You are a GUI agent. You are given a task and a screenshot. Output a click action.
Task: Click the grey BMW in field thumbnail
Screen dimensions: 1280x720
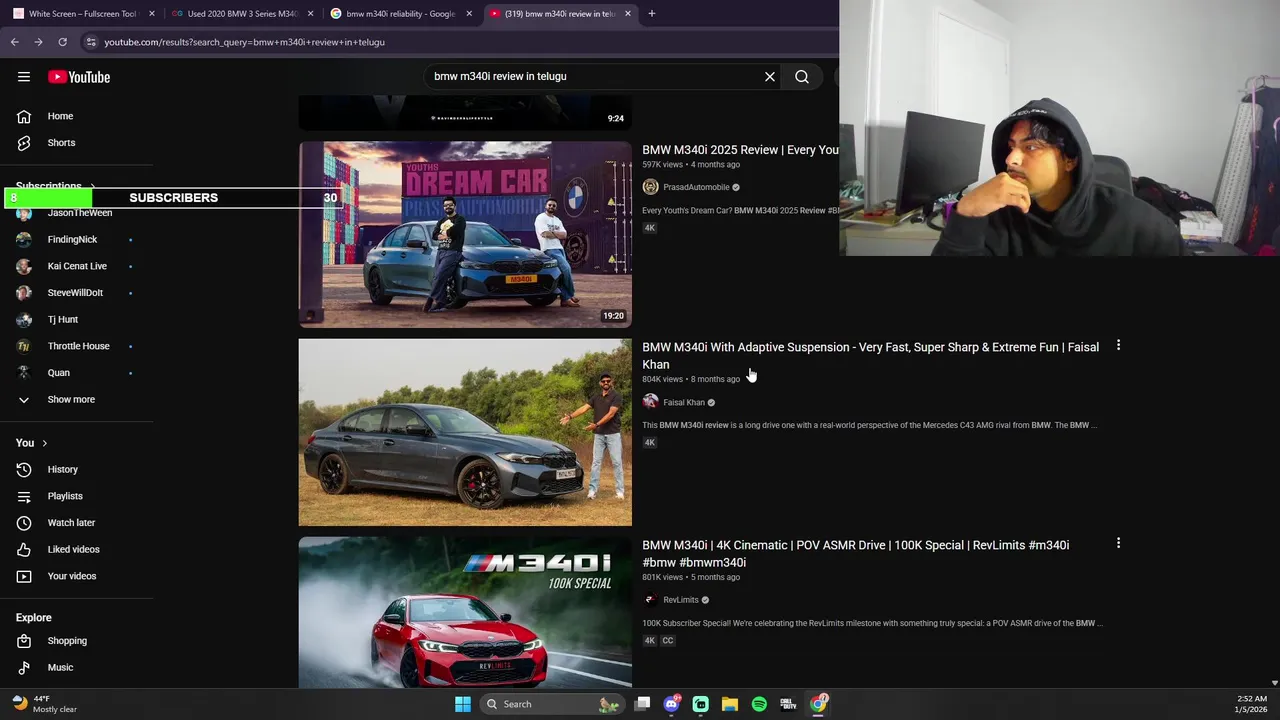(x=465, y=432)
